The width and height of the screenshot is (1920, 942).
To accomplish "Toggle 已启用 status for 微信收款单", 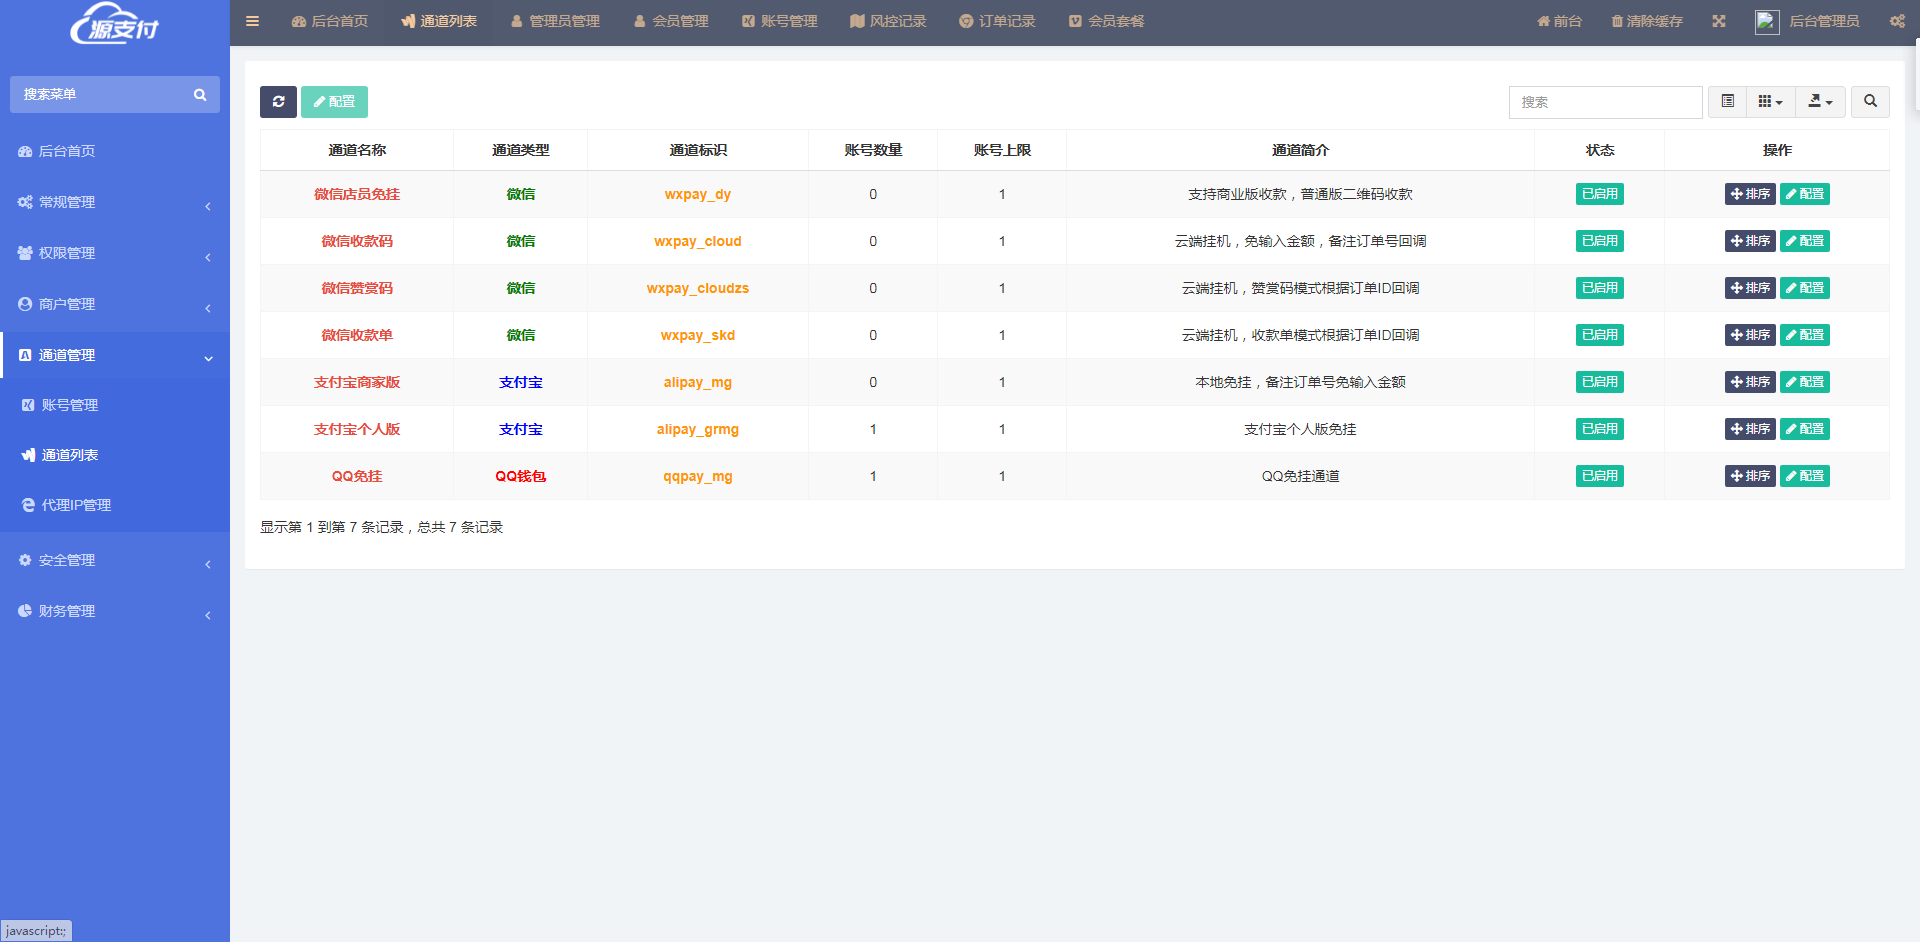I will (x=1599, y=335).
